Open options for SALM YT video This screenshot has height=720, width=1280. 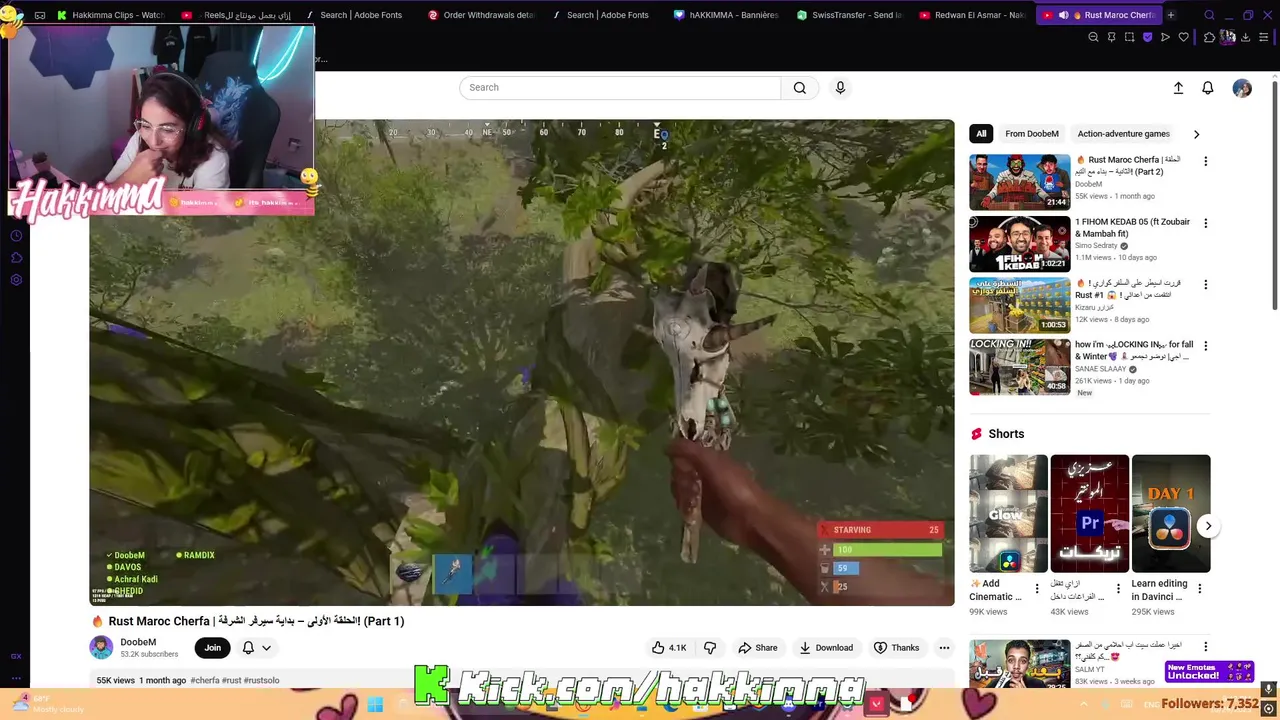pos(1205,646)
